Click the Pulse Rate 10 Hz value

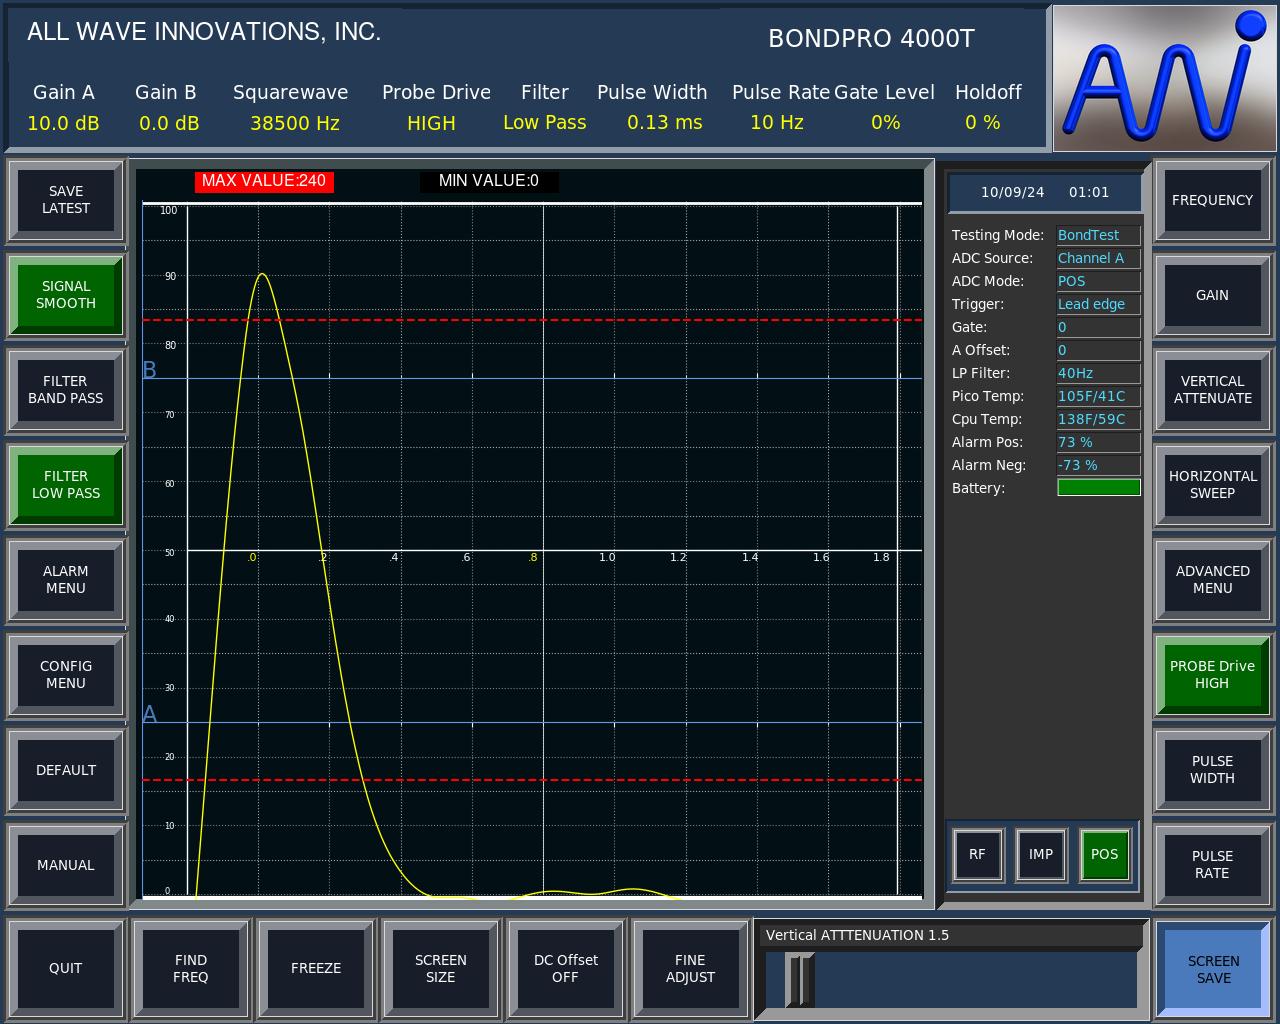[777, 123]
